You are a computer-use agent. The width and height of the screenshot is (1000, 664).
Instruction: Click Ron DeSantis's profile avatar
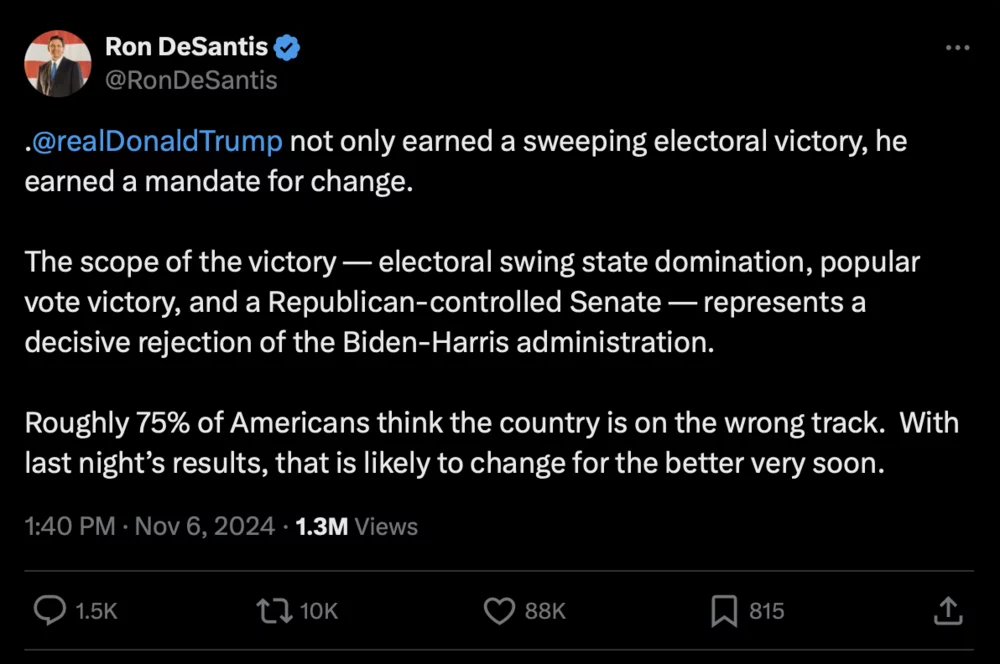[x=58, y=64]
